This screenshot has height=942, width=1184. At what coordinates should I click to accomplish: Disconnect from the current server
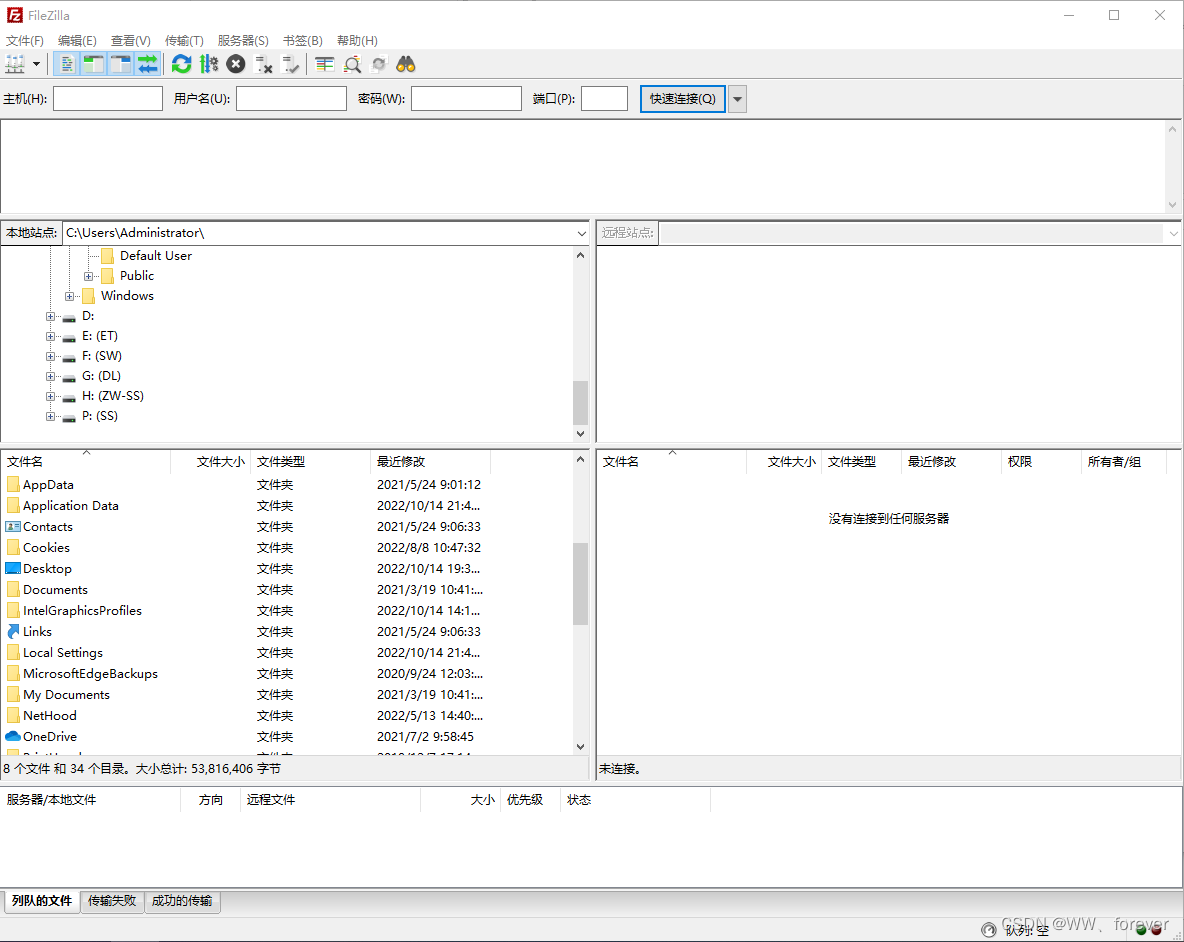[x=264, y=64]
